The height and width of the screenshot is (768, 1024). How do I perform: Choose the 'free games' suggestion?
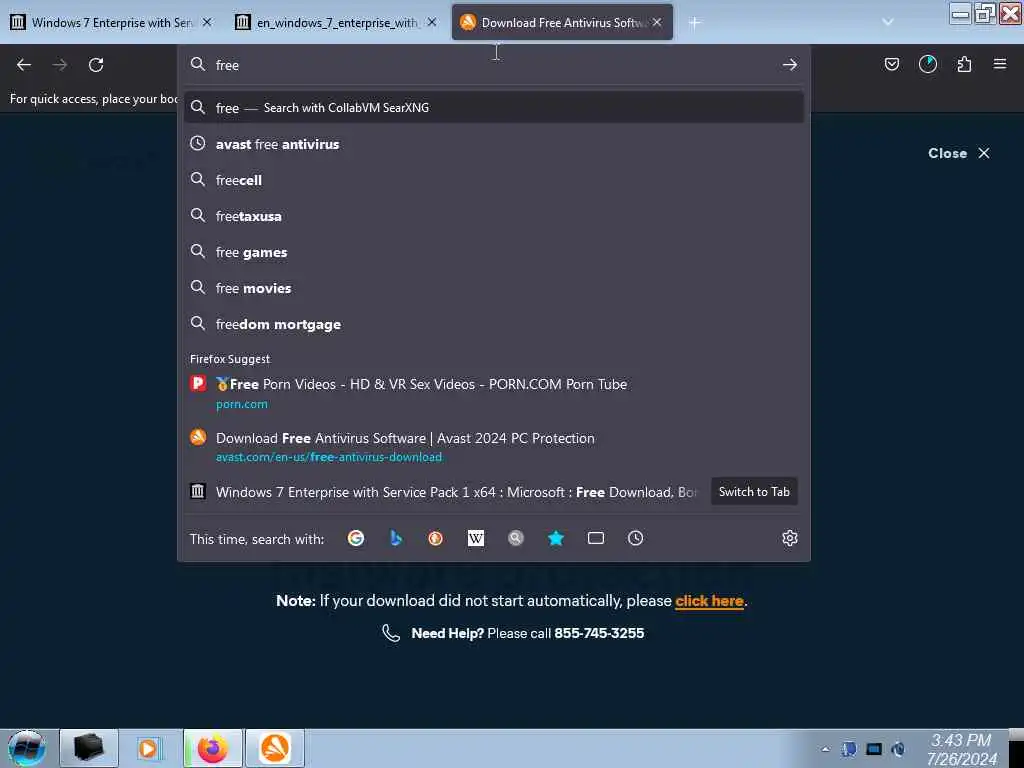click(x=494, y=252)
